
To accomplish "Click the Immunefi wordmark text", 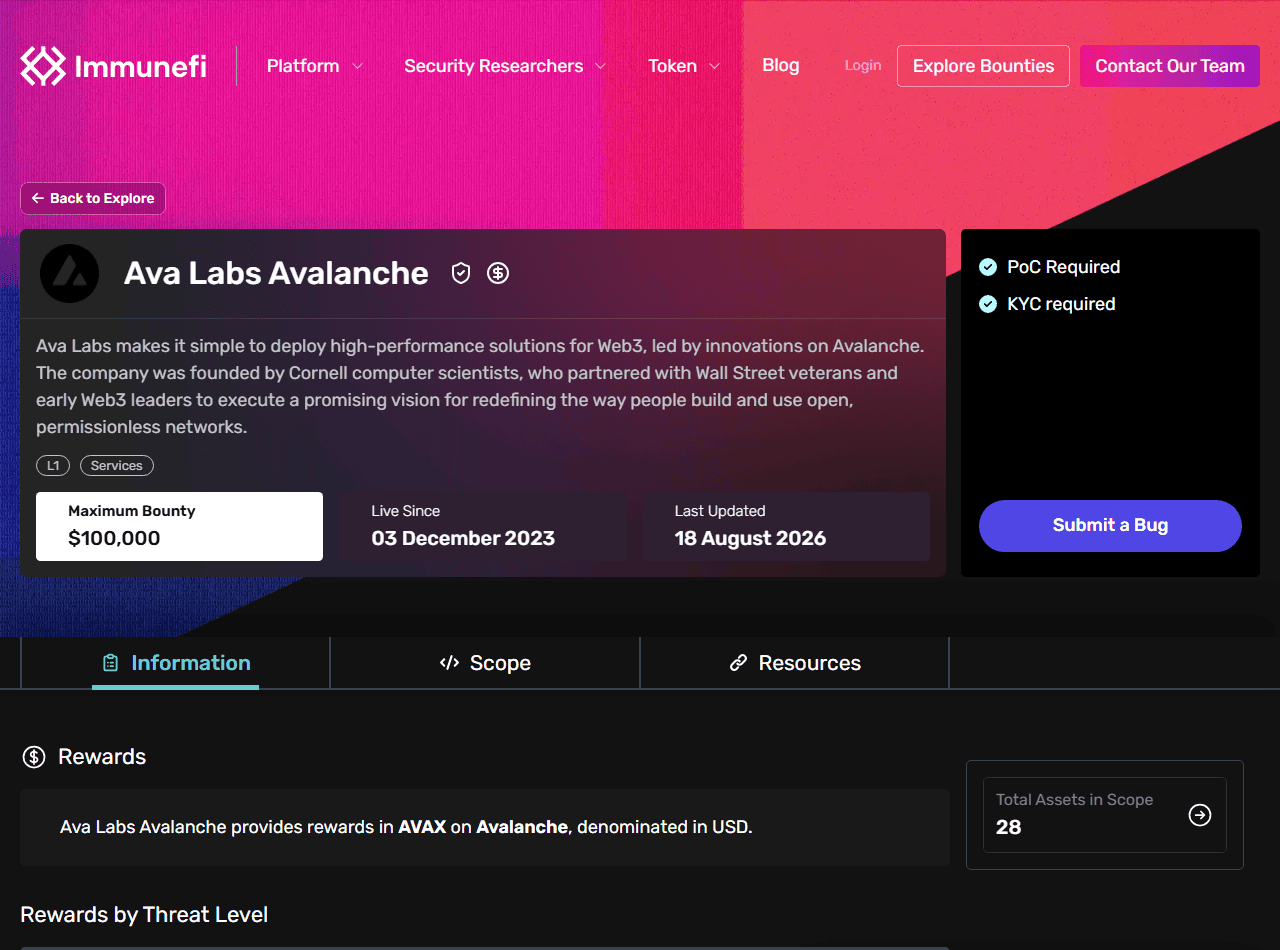I will [x=141, y=67].
